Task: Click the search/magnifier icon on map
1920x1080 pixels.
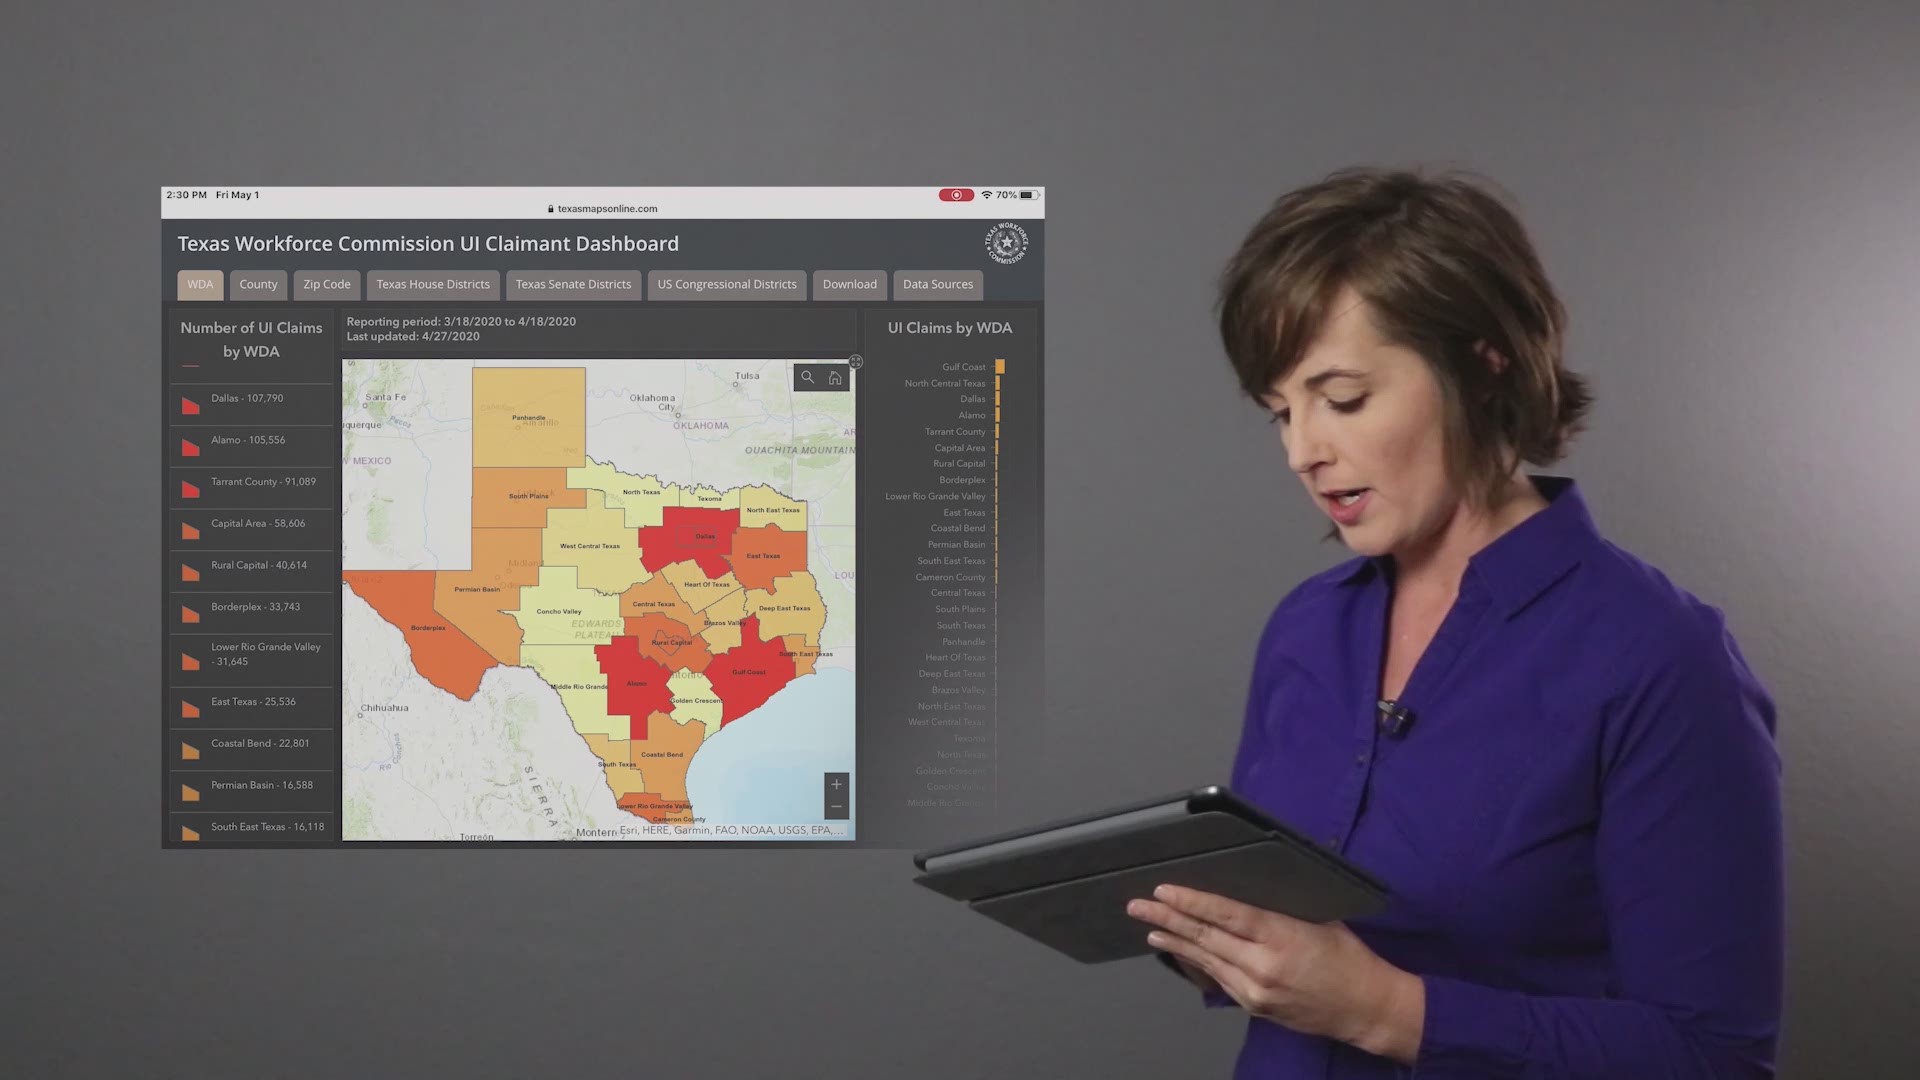Action: pos(807,377)
